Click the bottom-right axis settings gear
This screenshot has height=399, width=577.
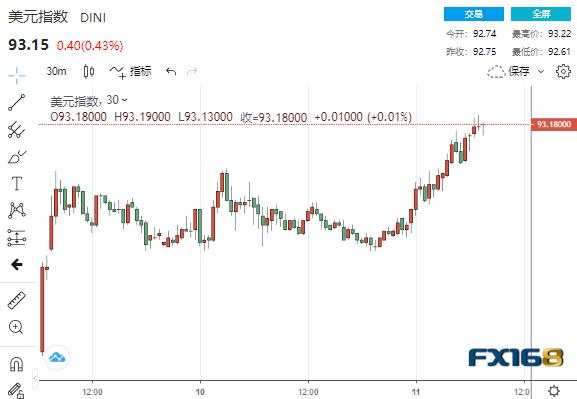point(554,391)
